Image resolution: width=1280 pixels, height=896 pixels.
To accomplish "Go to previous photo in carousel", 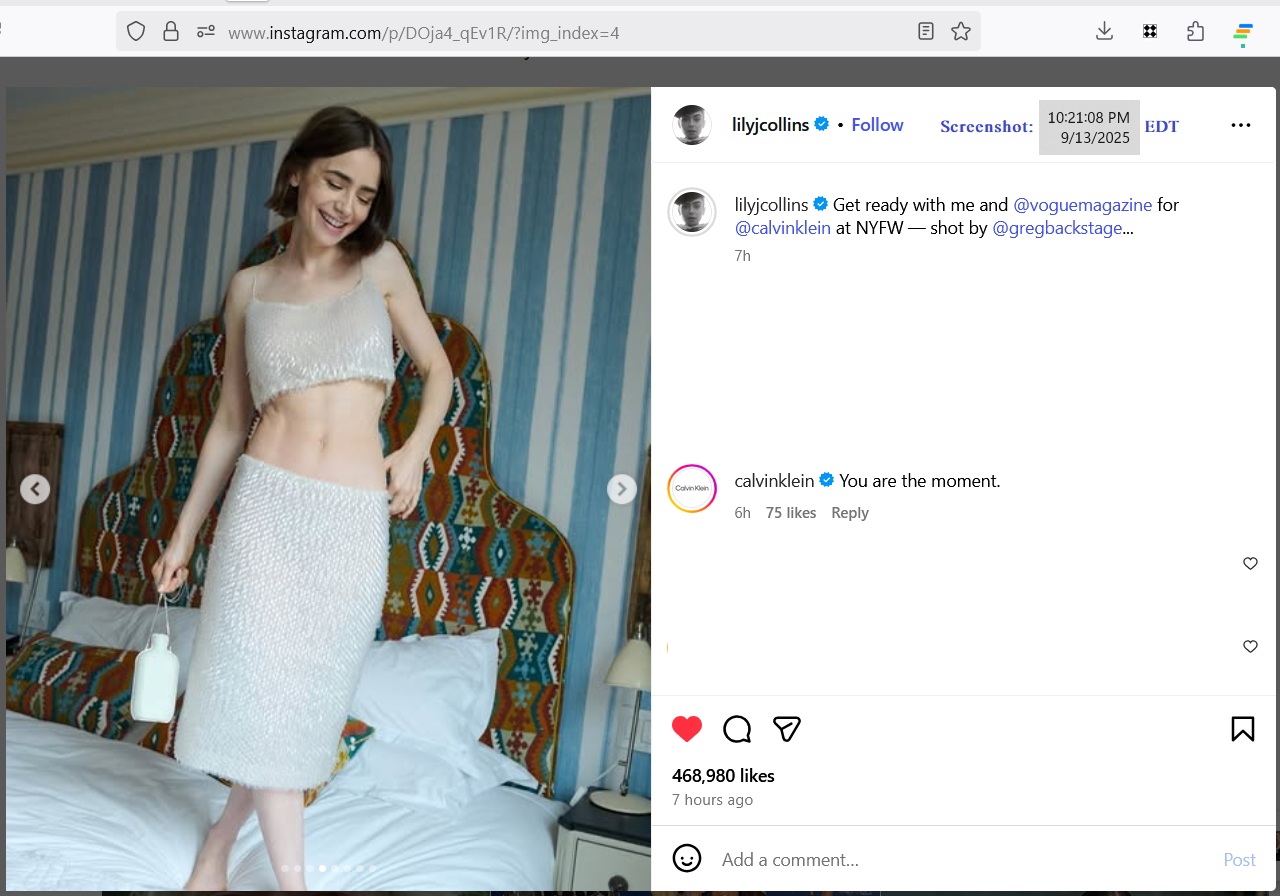I will tap(35, 489).
